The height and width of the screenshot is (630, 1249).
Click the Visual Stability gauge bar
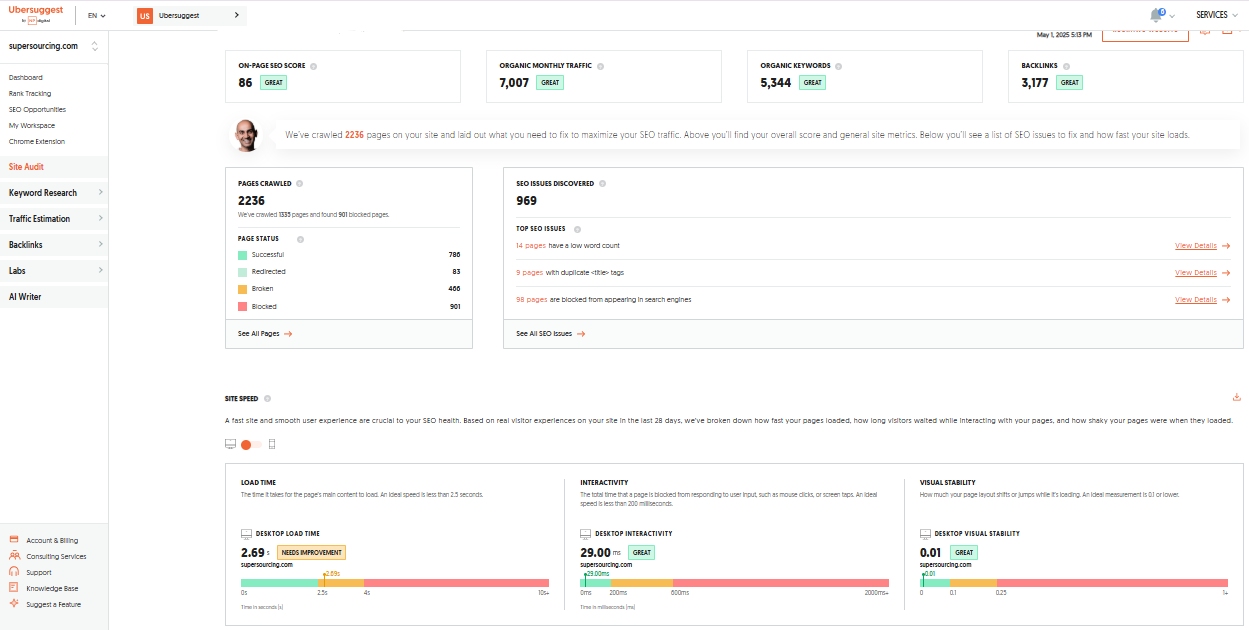(1074, 583)
